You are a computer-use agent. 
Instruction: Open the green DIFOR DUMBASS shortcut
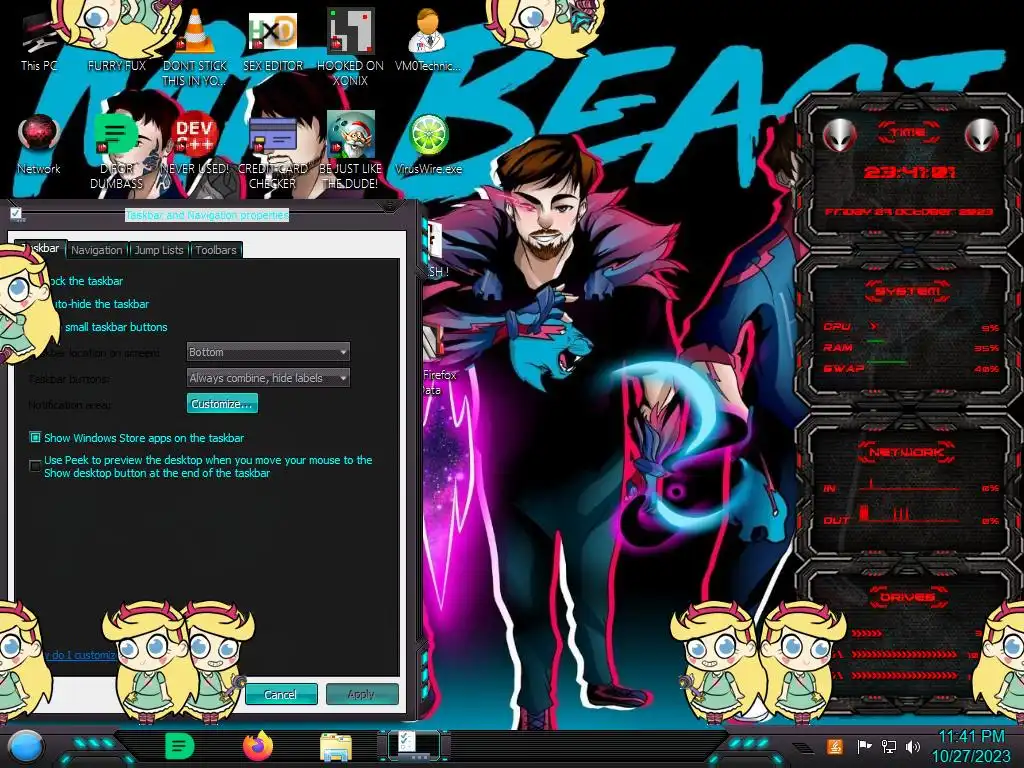coord(116,150)
